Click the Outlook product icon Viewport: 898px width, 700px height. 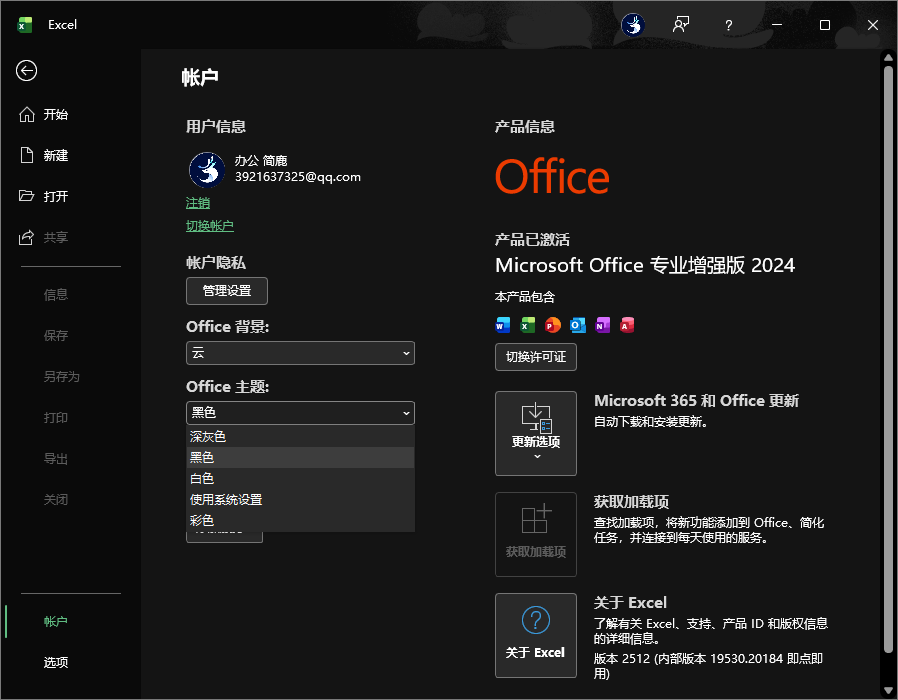577,325
